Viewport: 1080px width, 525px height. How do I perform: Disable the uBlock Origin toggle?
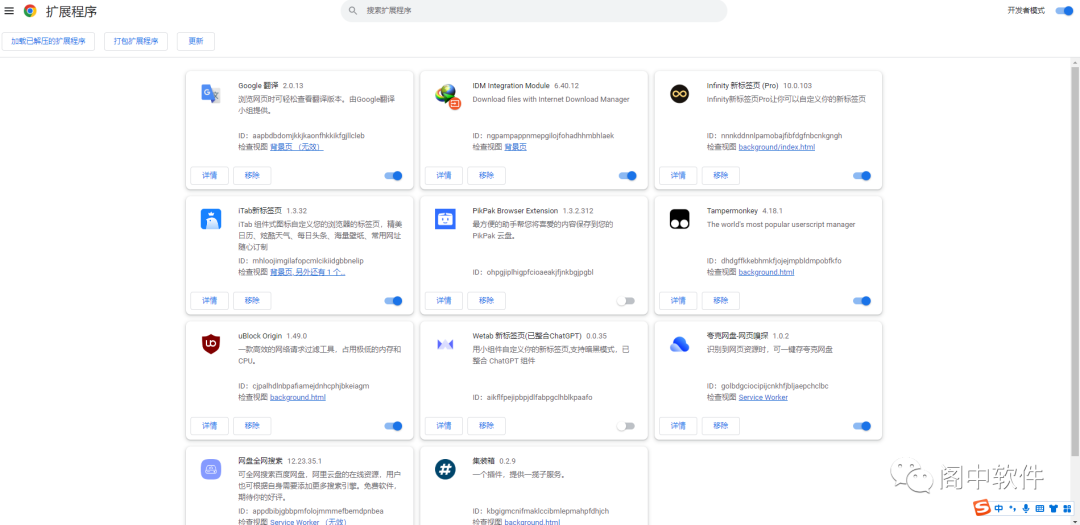(393, 426)
